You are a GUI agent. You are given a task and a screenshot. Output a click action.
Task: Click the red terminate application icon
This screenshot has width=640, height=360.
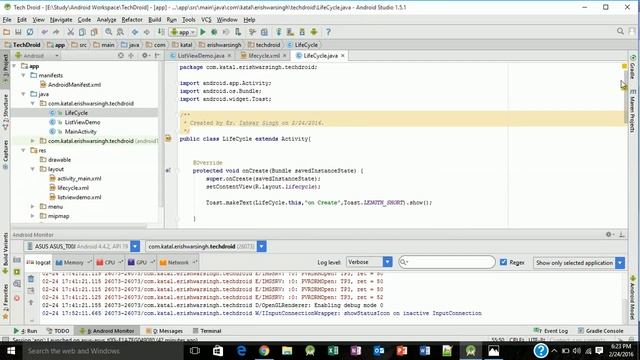coord(17,298)
